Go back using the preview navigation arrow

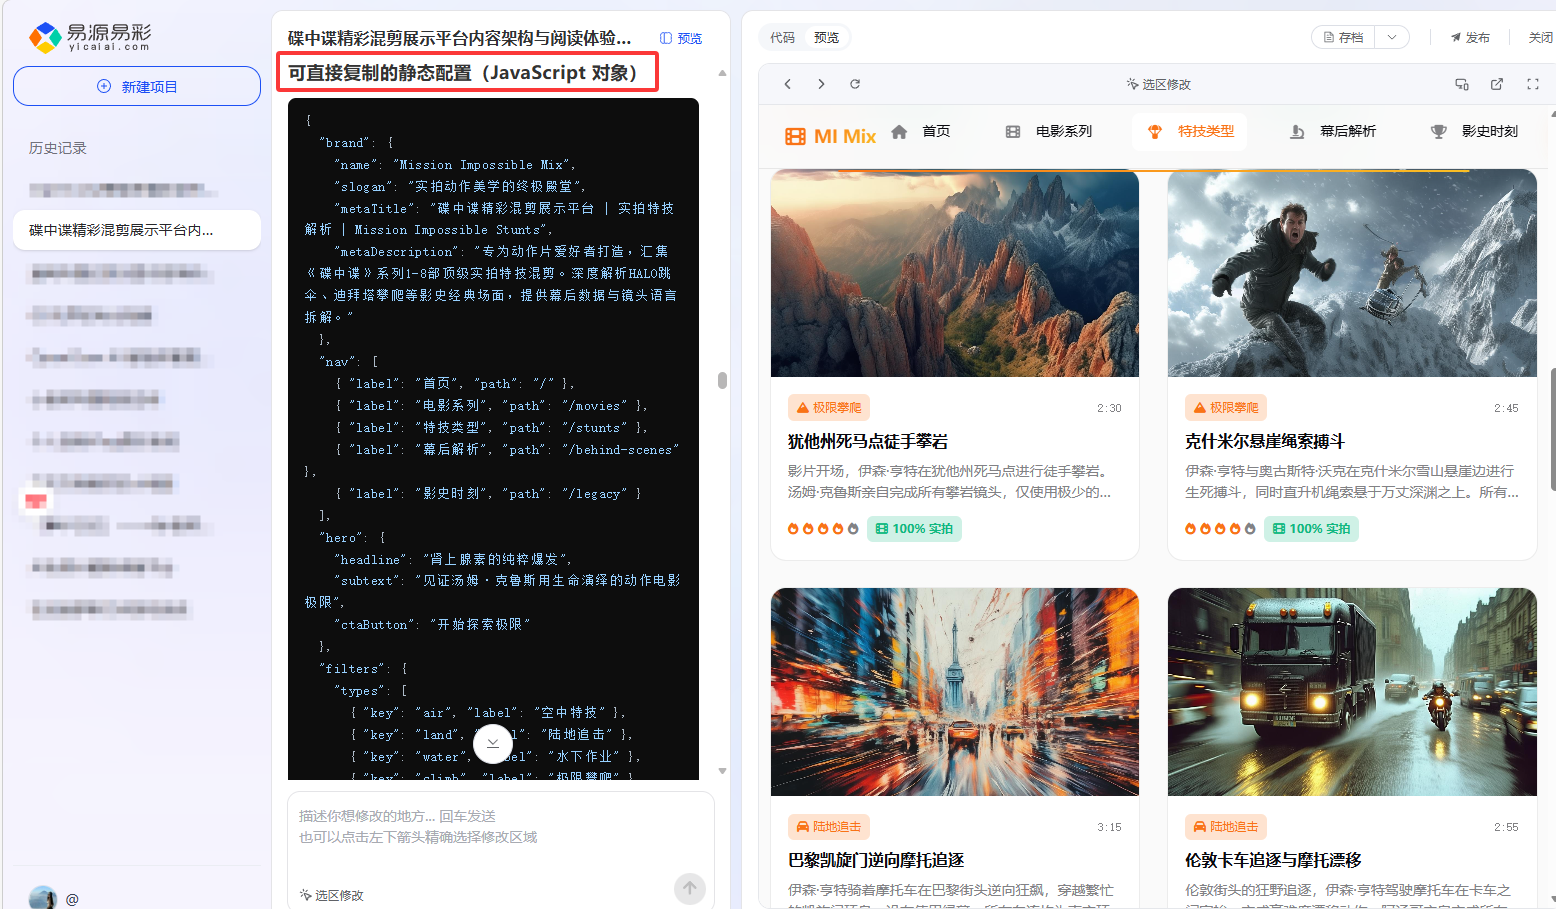point(787,84)
